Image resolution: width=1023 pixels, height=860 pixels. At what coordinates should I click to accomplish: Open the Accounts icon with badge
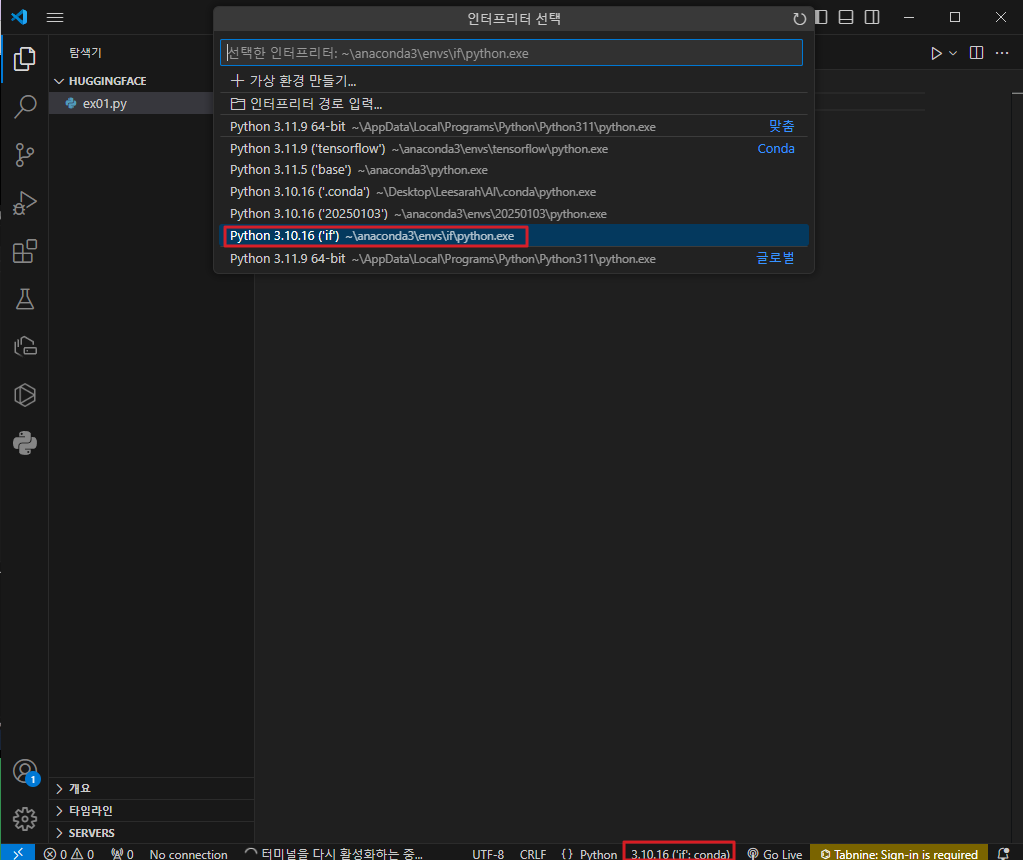(25, 771)
